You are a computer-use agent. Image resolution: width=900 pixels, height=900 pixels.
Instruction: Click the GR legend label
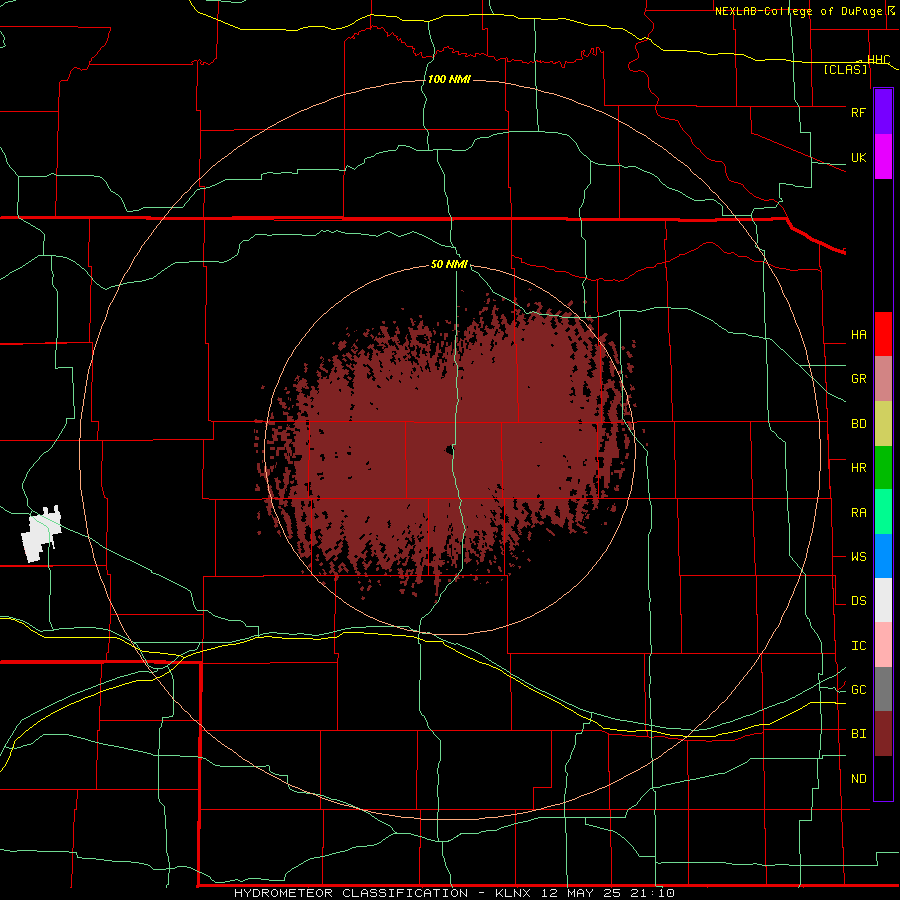click(858, 379)
